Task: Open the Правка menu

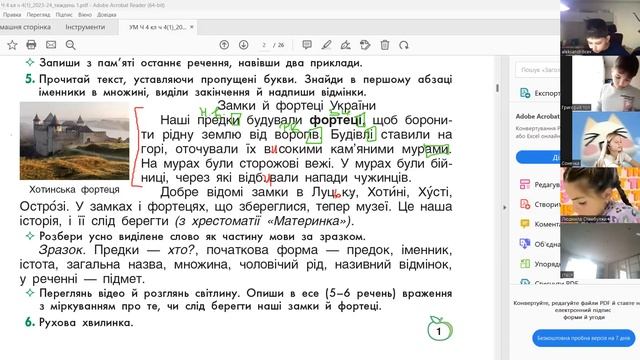Action: 12,15
